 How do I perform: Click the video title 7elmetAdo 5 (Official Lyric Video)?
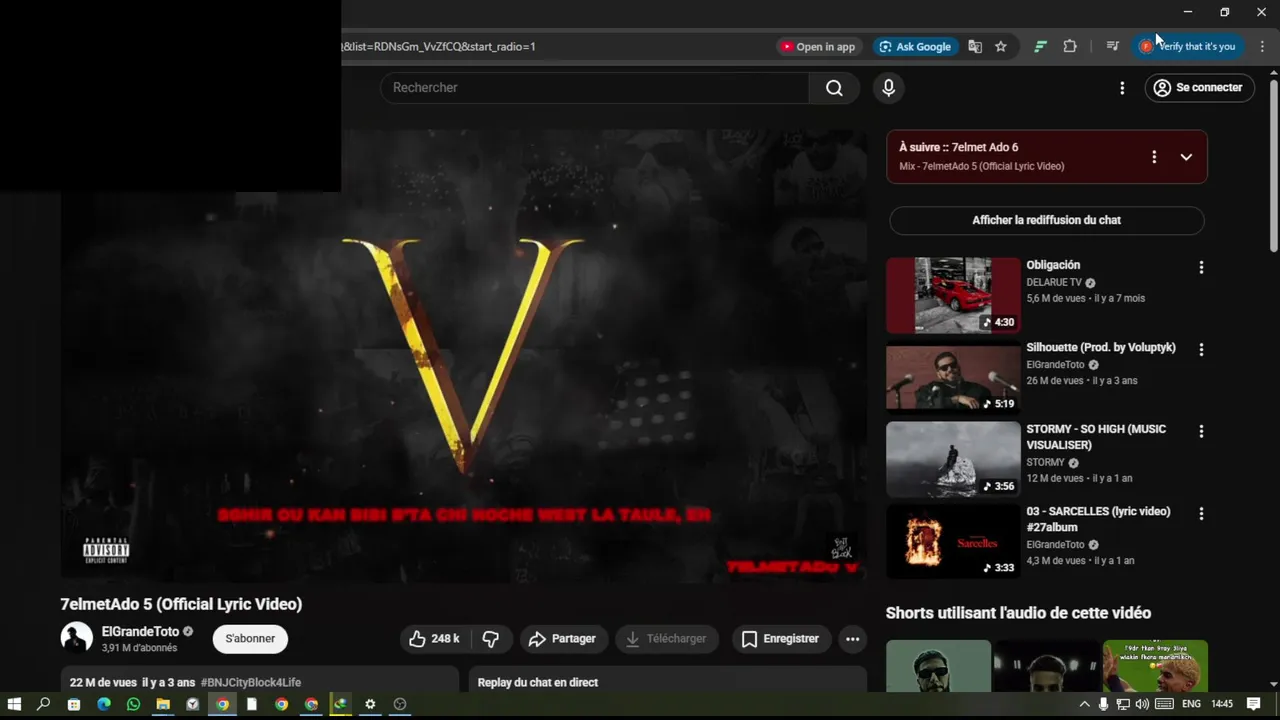tap(181, 604)
